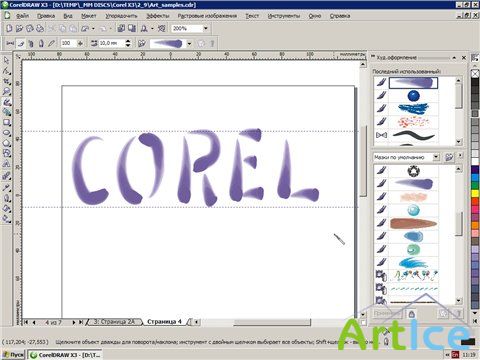Select the Shape edit tool
Screen dimensions: 480x360
click(7, 71)
